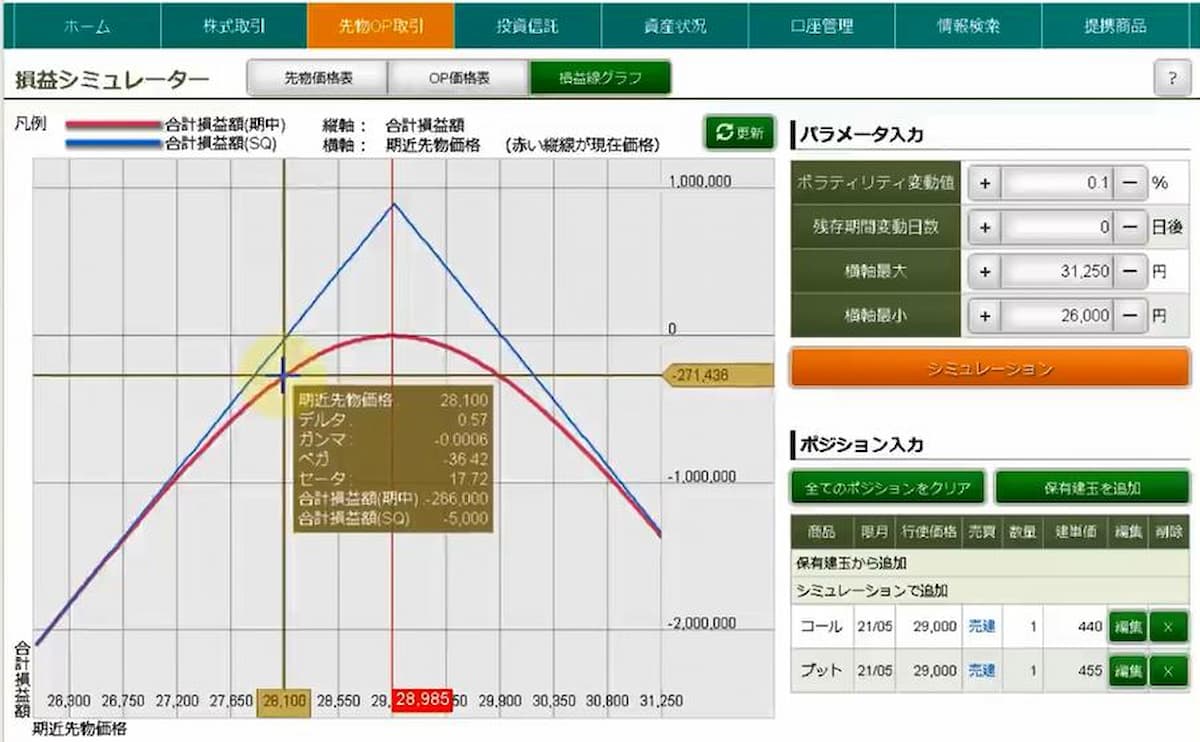Increase 横軸最小 with plus button

coord(984,315)
